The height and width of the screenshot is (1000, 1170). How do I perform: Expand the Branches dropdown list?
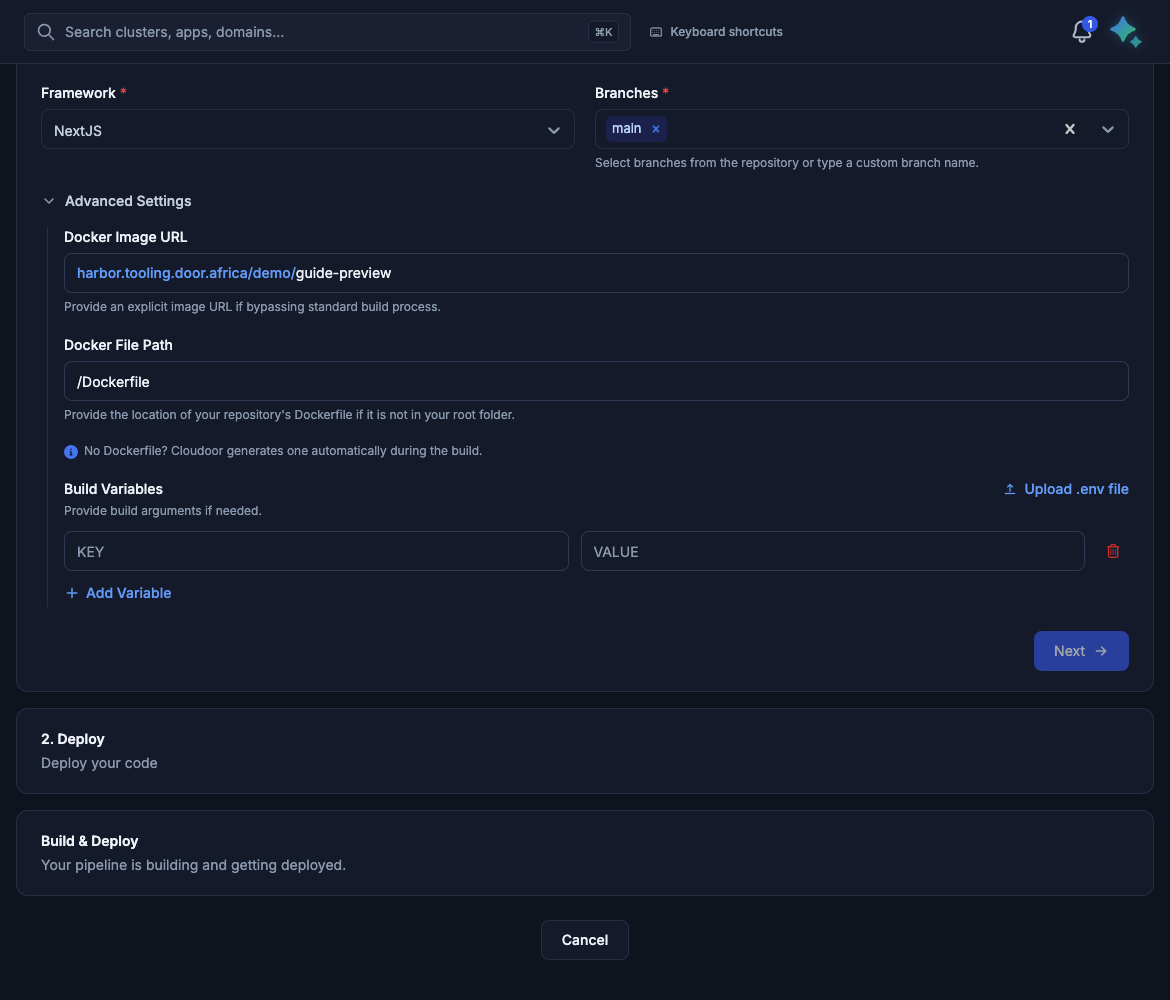[1107, 129]
